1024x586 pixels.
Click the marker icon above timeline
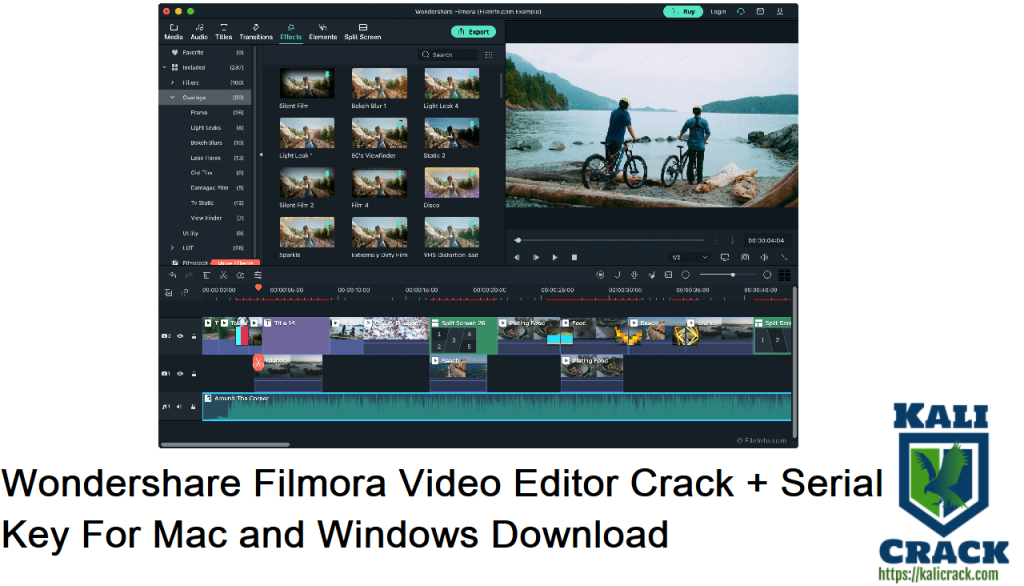[x=617, y=275]
